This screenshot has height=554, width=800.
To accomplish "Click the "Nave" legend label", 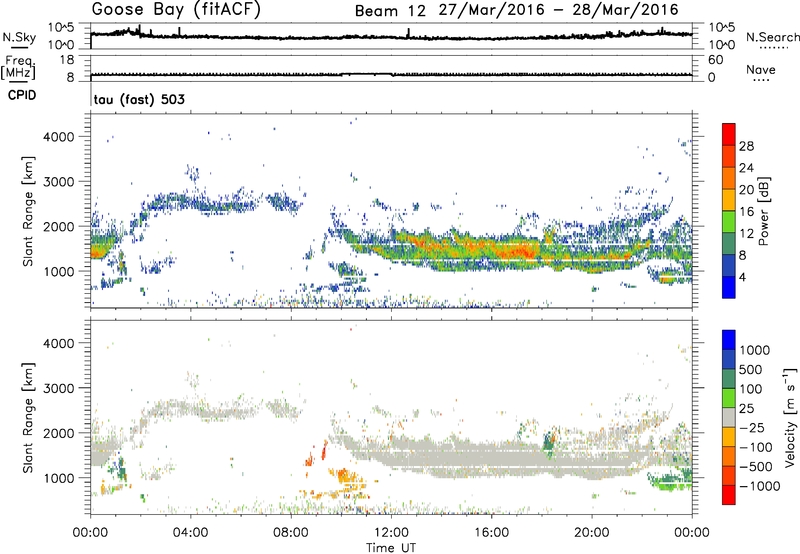I will point(761,69).
